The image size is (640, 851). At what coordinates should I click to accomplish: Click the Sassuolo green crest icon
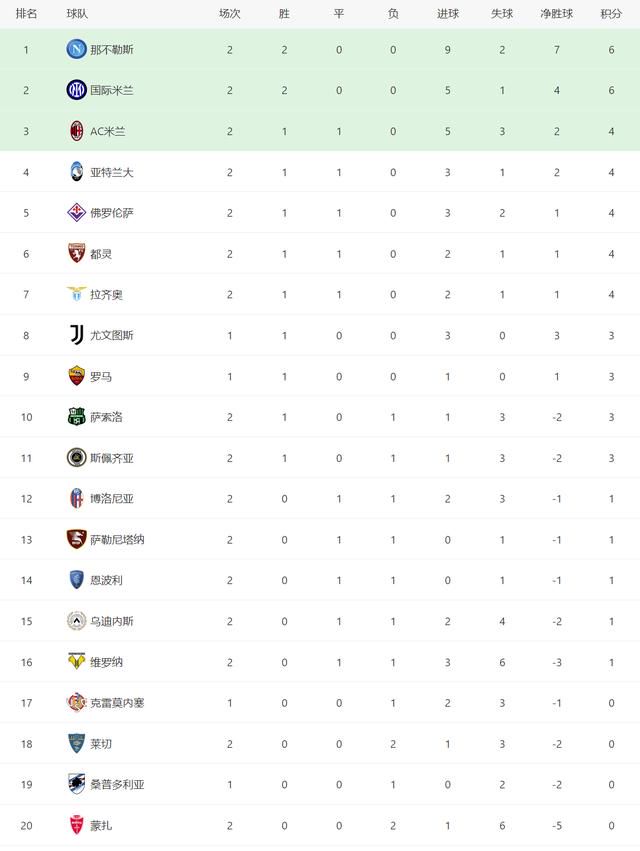click(77, 417)
